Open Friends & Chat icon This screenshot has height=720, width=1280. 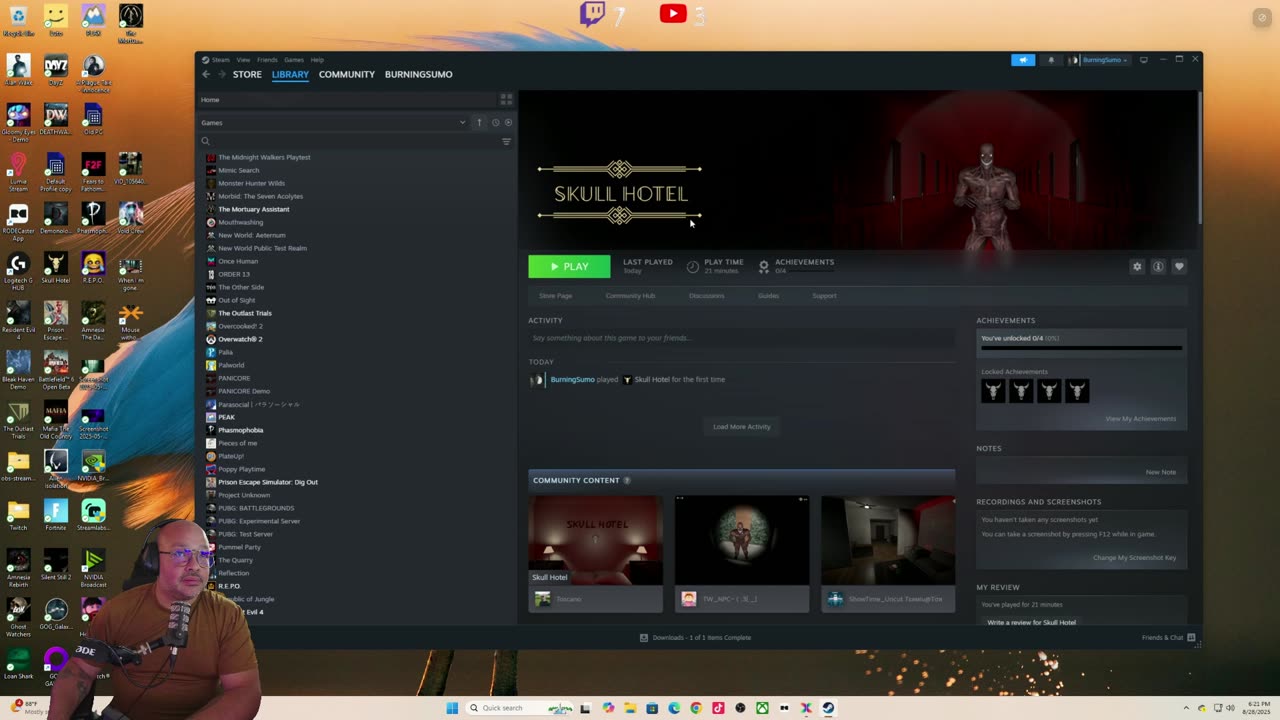(1191, 638)
